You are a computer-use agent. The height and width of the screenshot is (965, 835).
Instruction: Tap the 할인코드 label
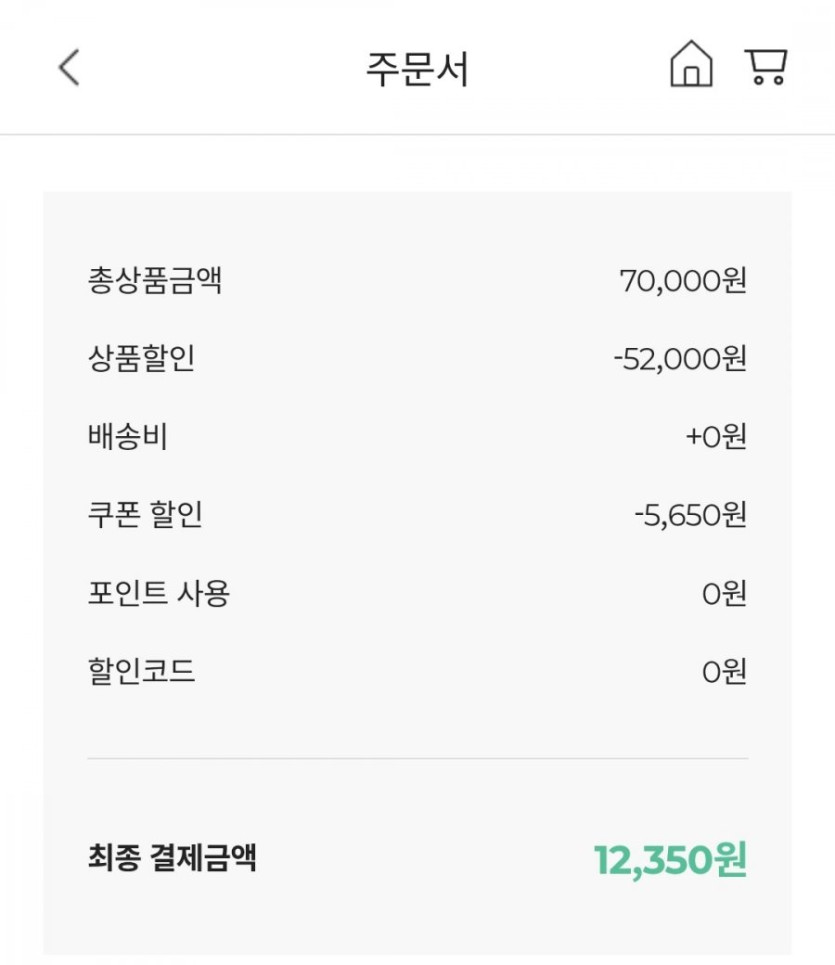point(142,671)
